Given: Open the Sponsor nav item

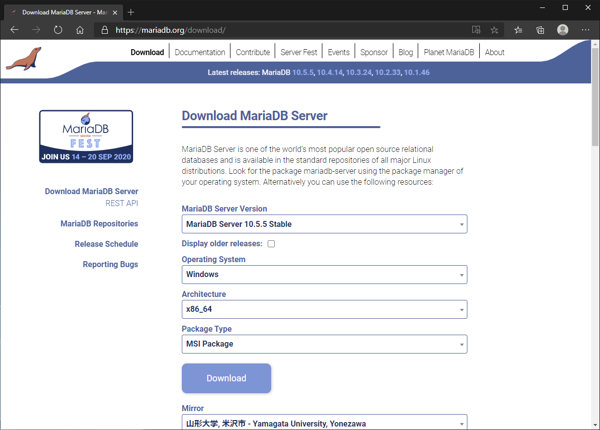Looking at the screenshot, I should point(374,52).
